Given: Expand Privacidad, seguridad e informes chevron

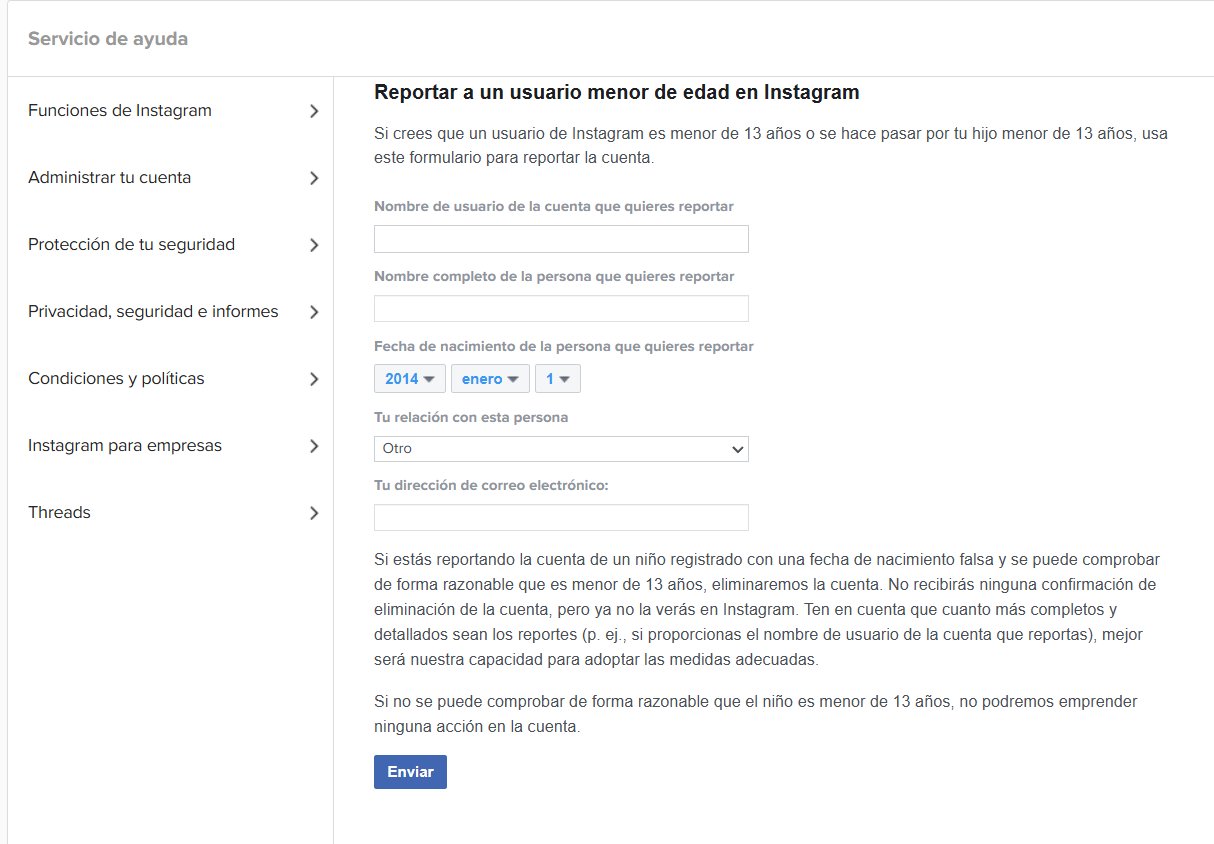Looking at the screenshot, I should tap(314, 312).
